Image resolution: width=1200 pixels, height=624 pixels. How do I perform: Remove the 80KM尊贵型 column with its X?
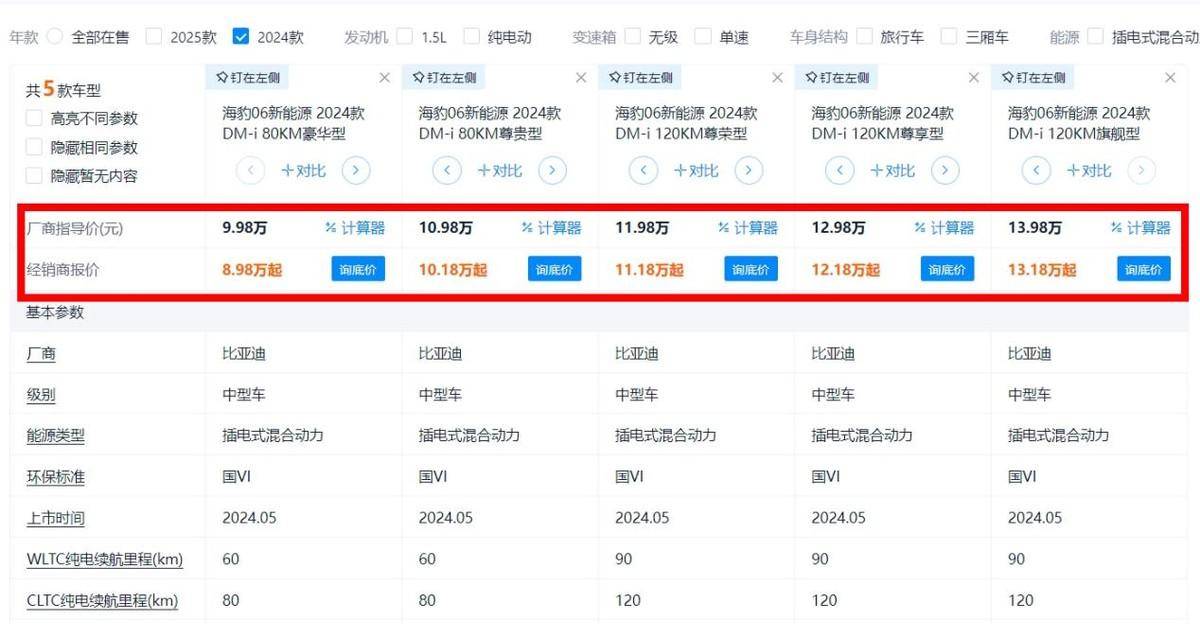[581, 77]
